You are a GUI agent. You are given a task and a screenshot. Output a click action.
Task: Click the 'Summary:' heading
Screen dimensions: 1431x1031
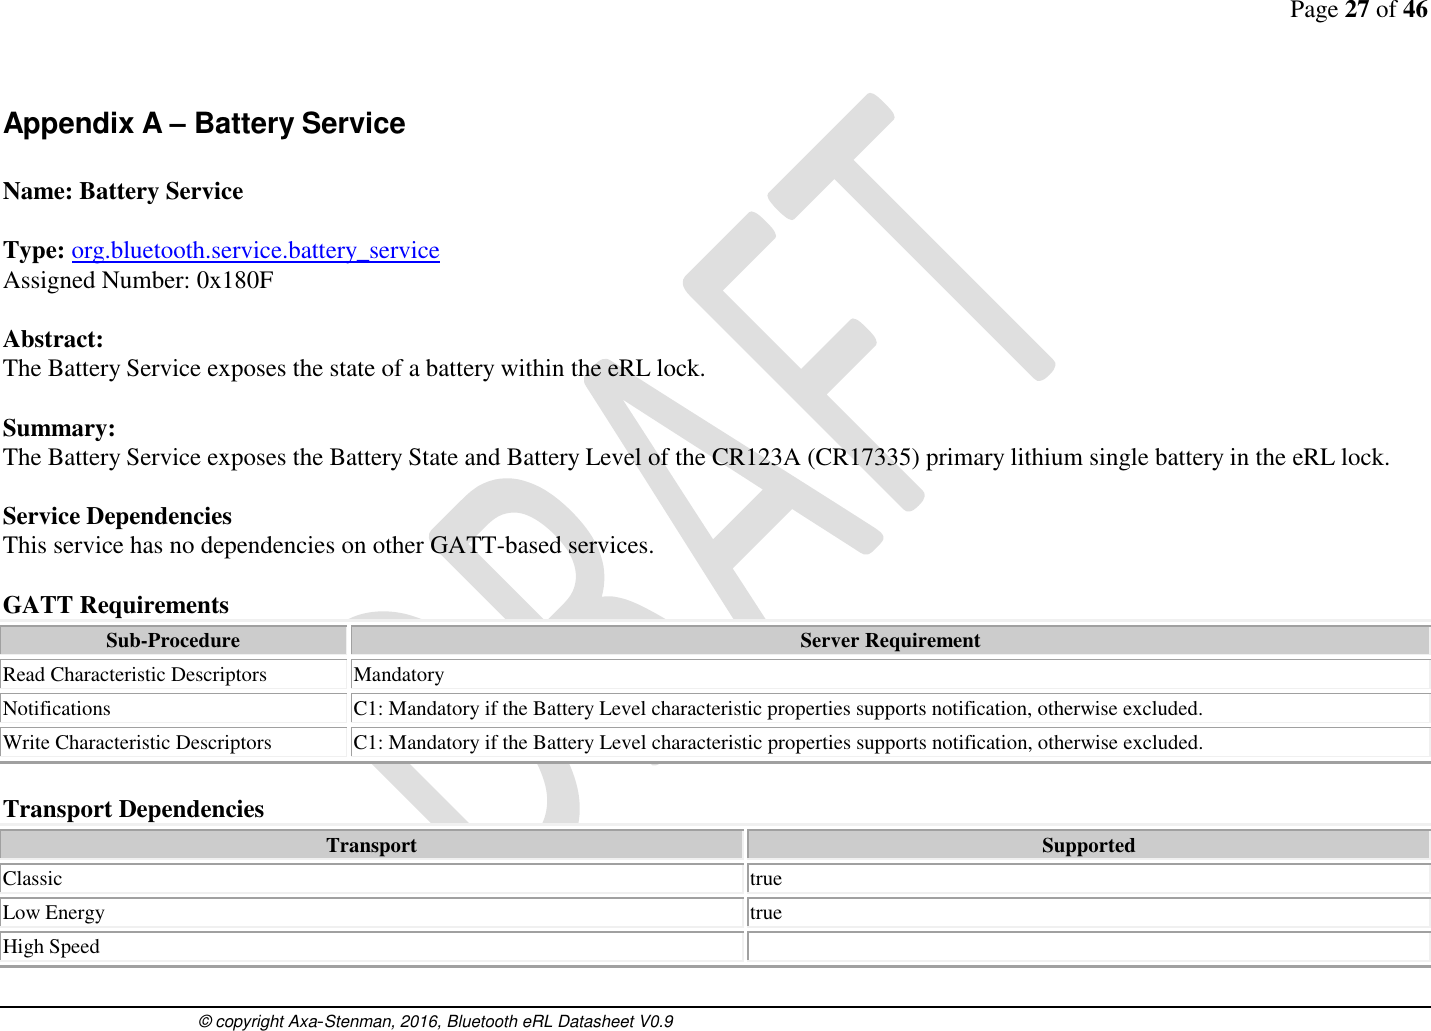(59, 428)
